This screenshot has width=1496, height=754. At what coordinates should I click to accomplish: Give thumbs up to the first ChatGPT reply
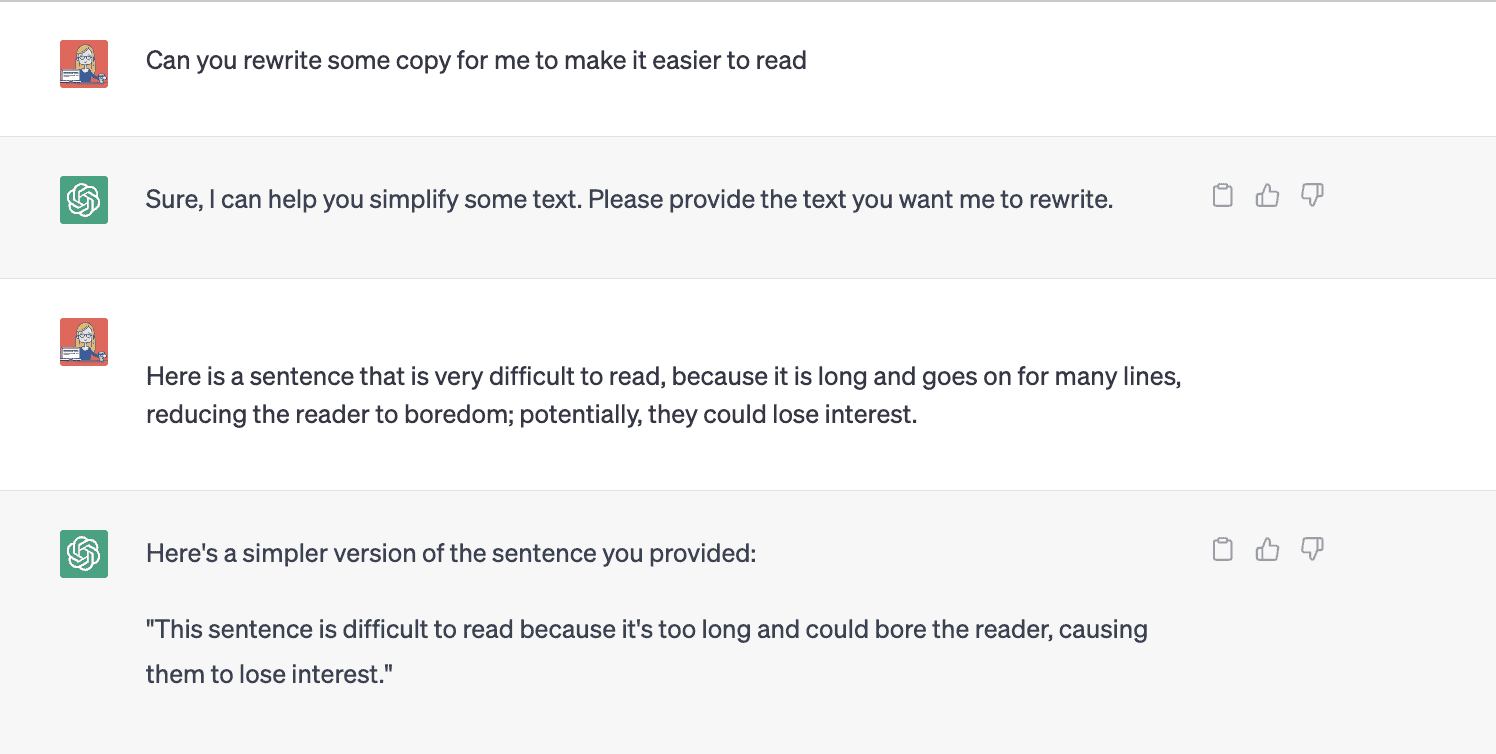click(x=1267, y=195)
